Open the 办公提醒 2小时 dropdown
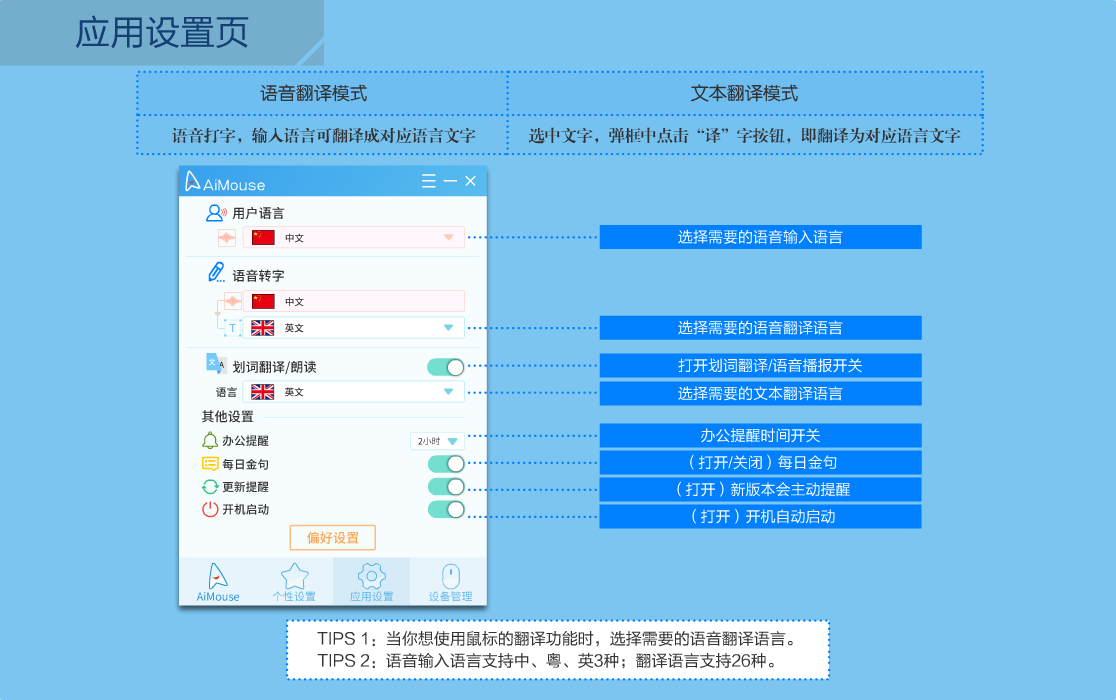Image resolution: width=1116 pixels, height=700 pixels. (x=437, y=441)
